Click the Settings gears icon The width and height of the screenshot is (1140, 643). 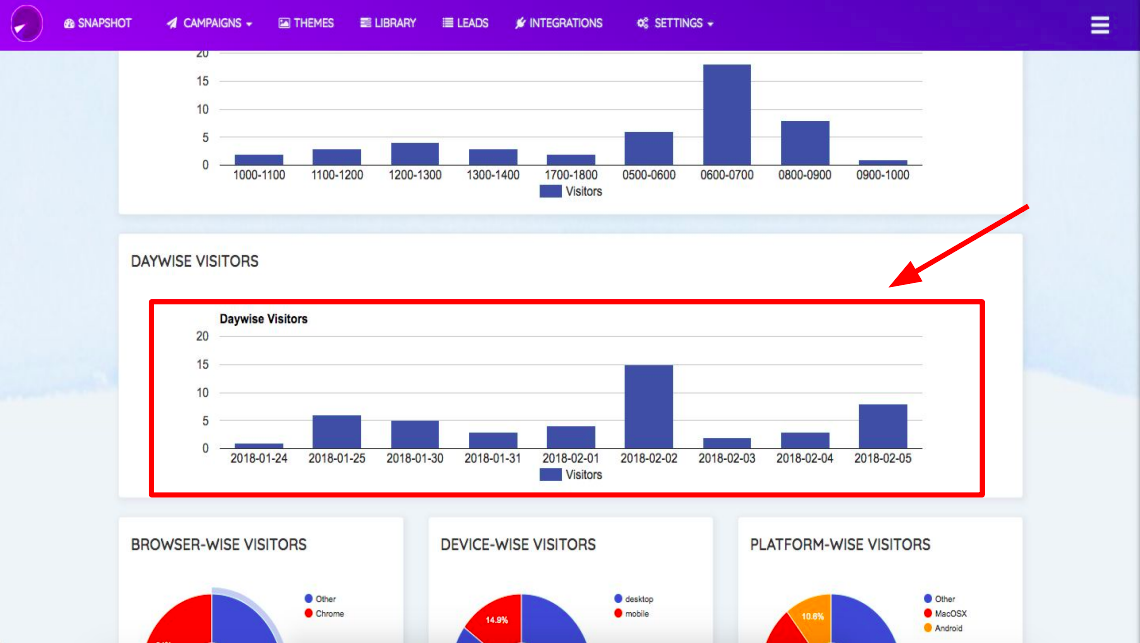pos(643,23)
